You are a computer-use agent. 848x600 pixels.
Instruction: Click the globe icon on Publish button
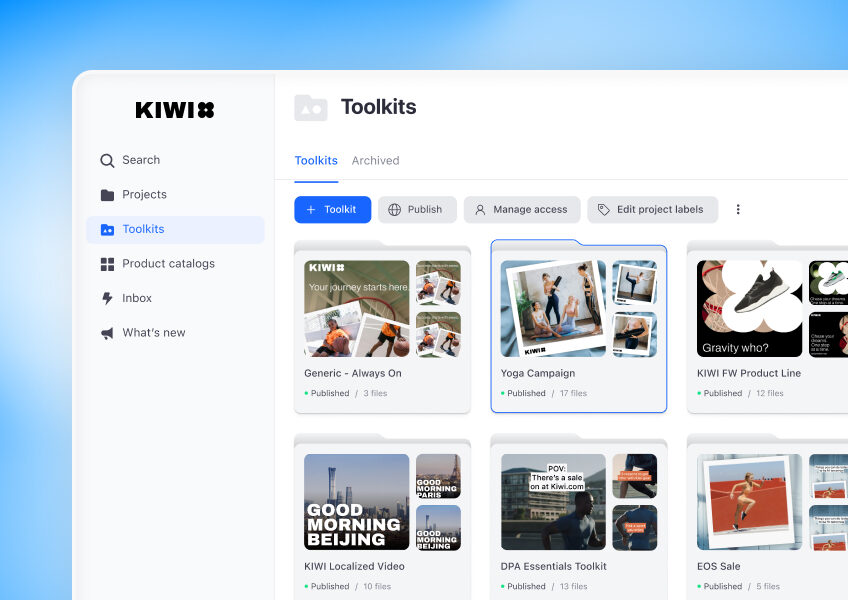pos(395,209)
